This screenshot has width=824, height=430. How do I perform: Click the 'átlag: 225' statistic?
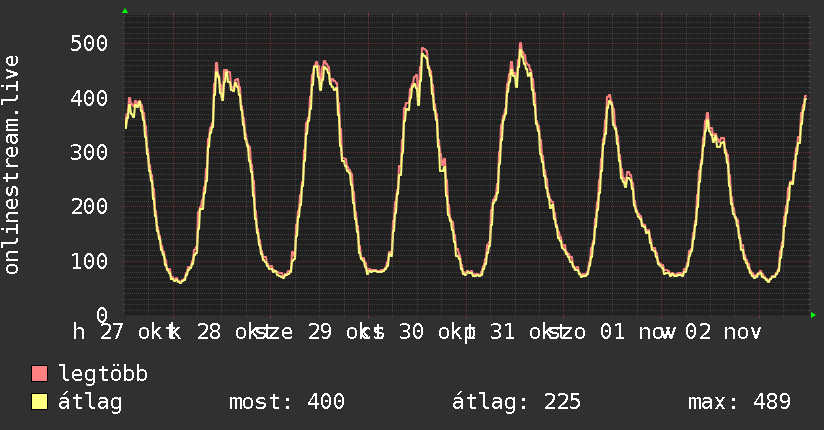[x=517, y=402]
